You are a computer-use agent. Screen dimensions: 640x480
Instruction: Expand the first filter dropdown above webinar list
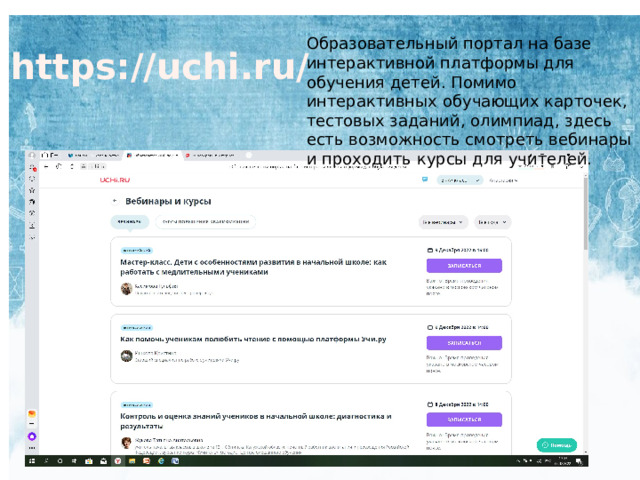tap(443, 222)
